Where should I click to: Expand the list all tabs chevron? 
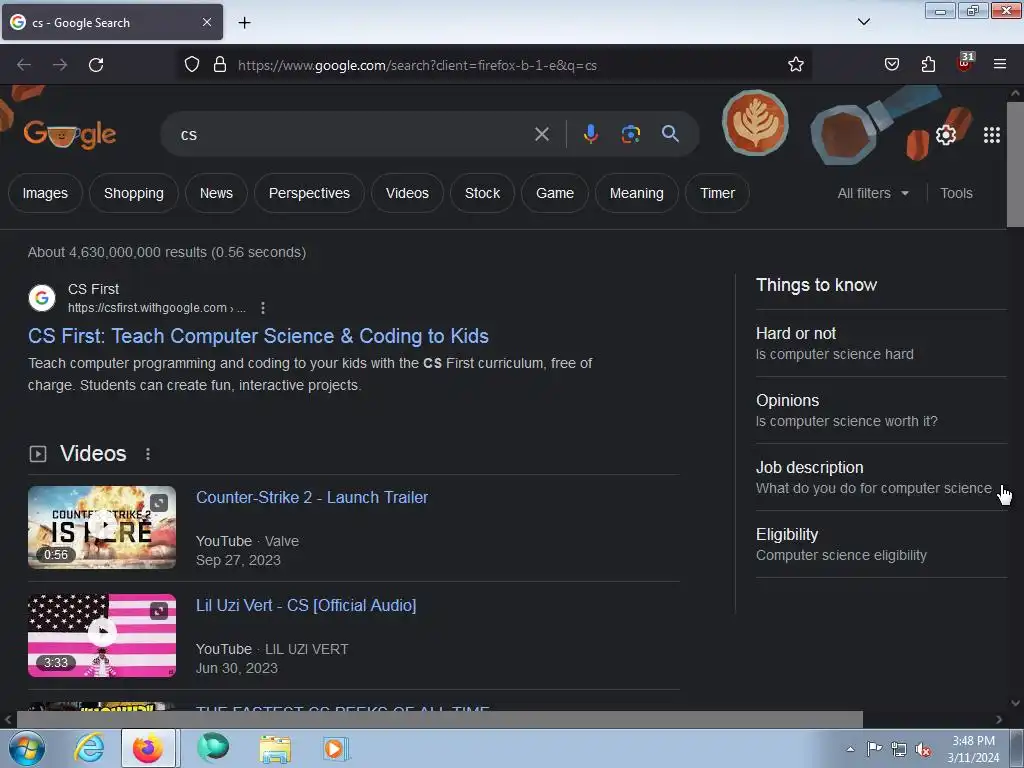coord(863,22)
